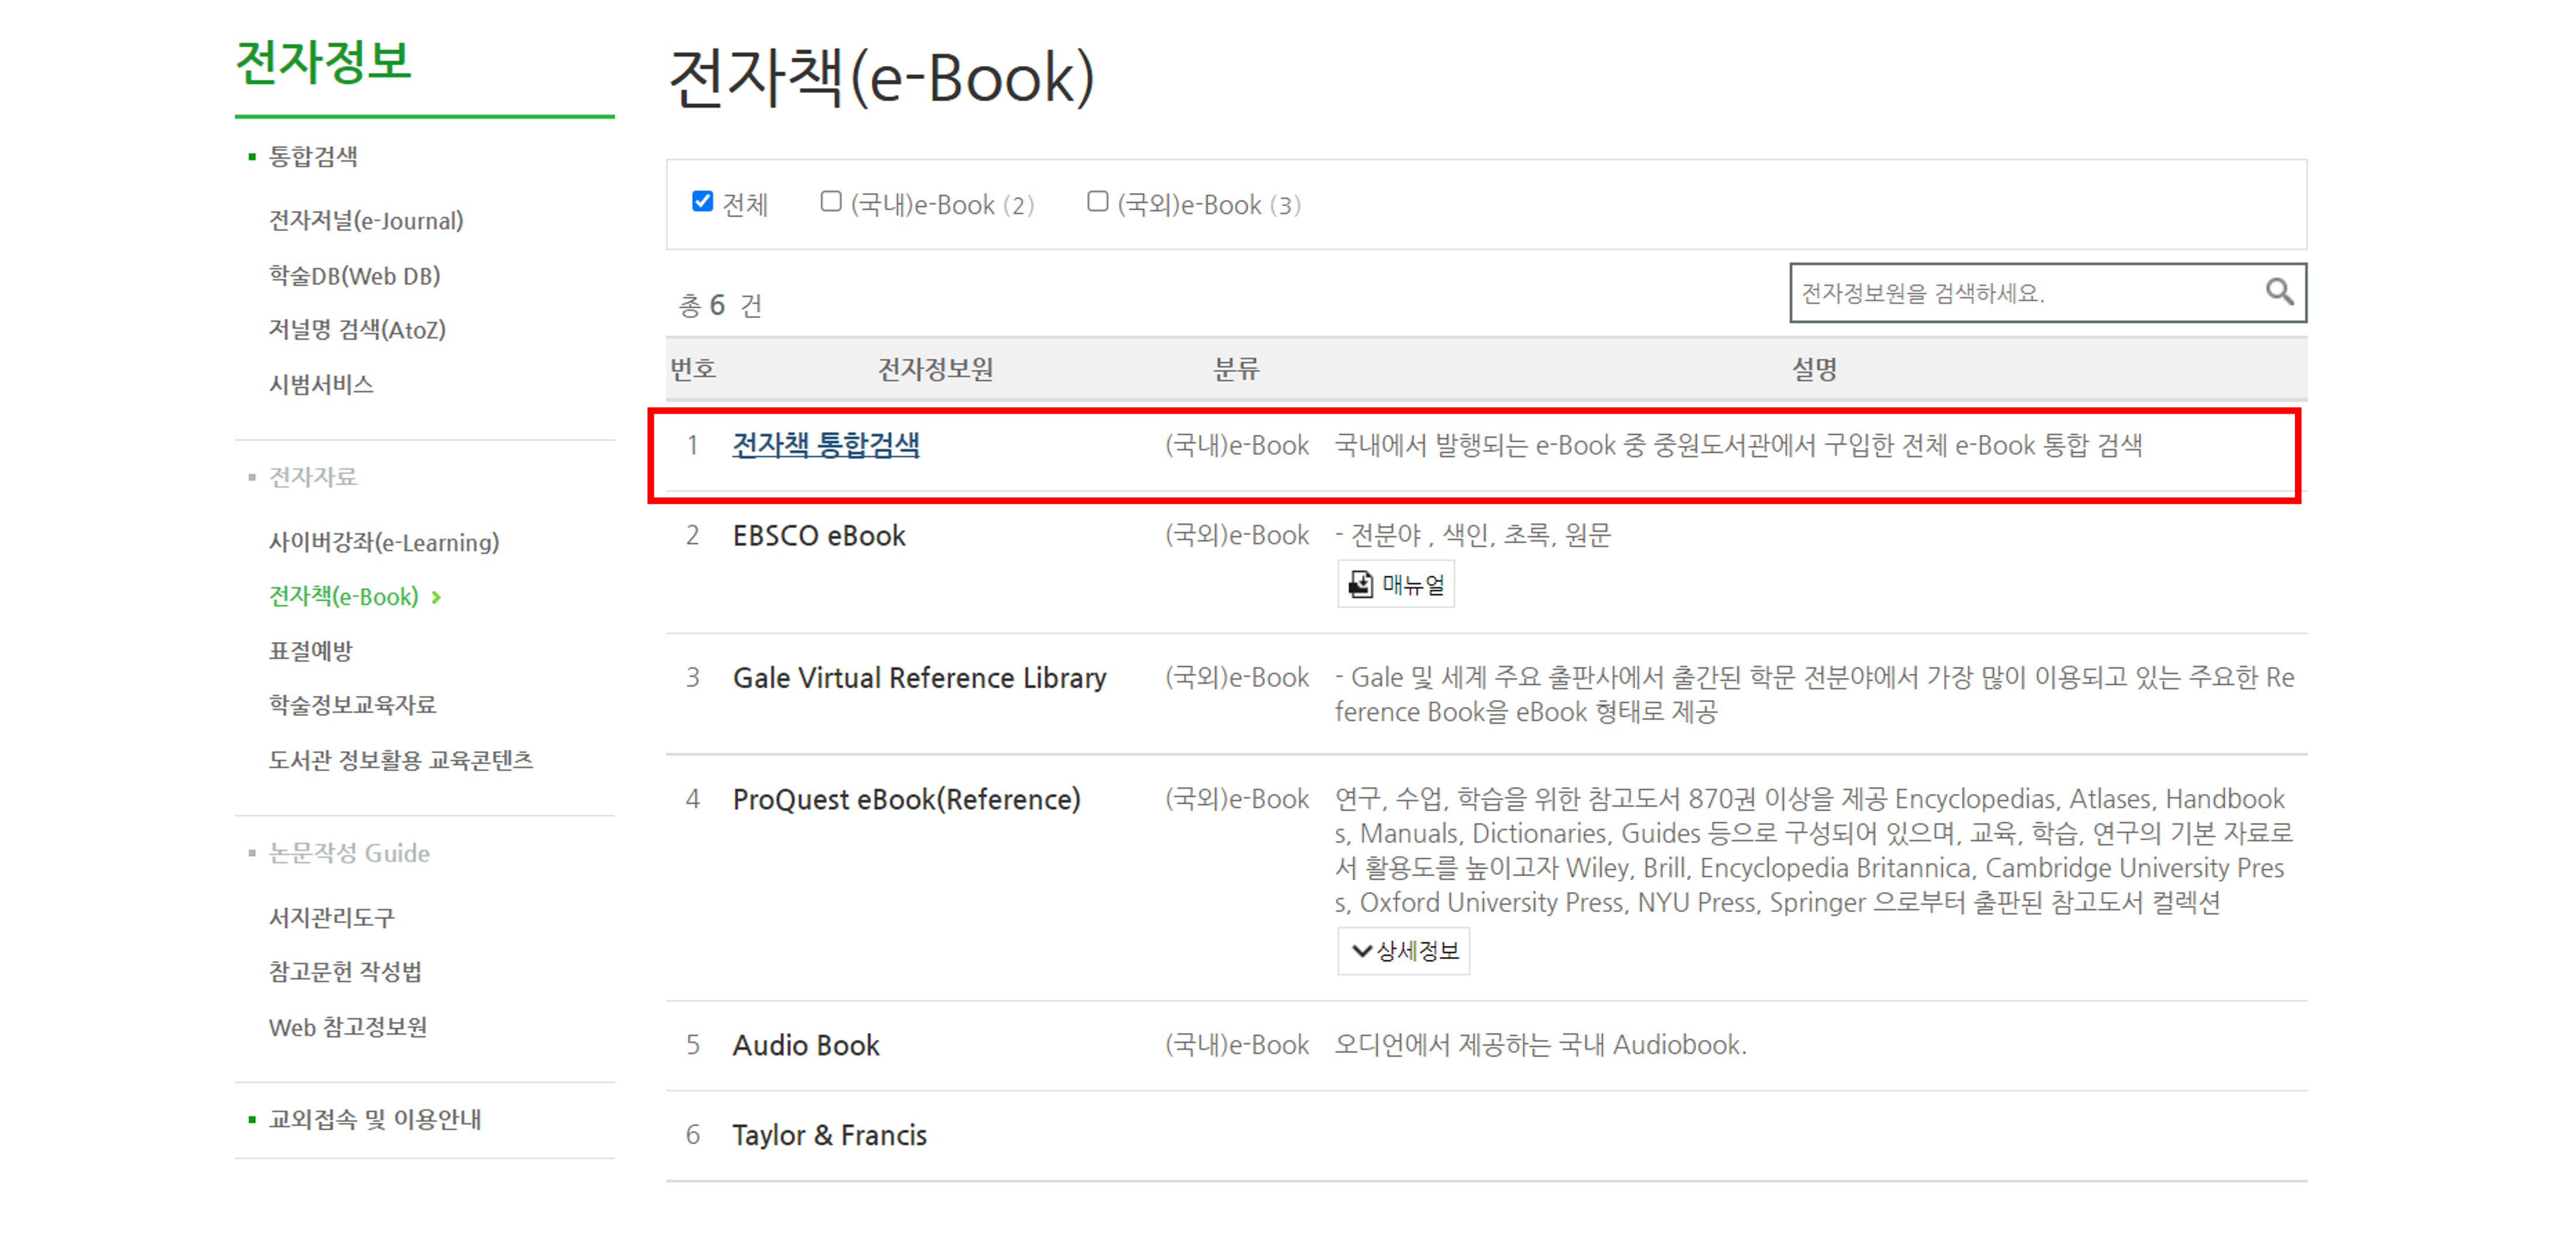Open 전자저널(e-Journal) in the sidebar
2576x1235 pixels.
[365, 221]
